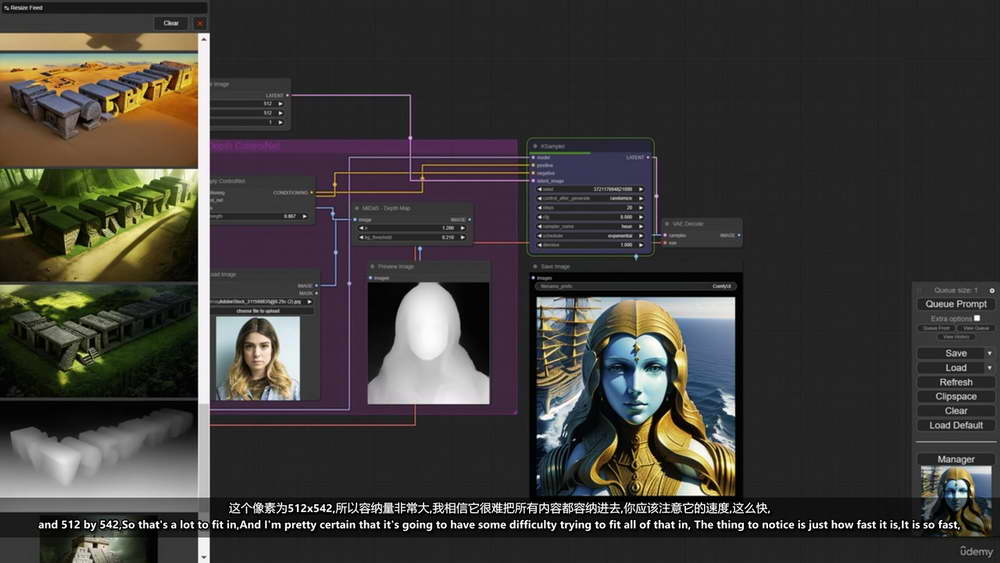This screenshot has width=1000, height=563.
Task: Decrease KSampler steps with left arrow
Action: 540,208
